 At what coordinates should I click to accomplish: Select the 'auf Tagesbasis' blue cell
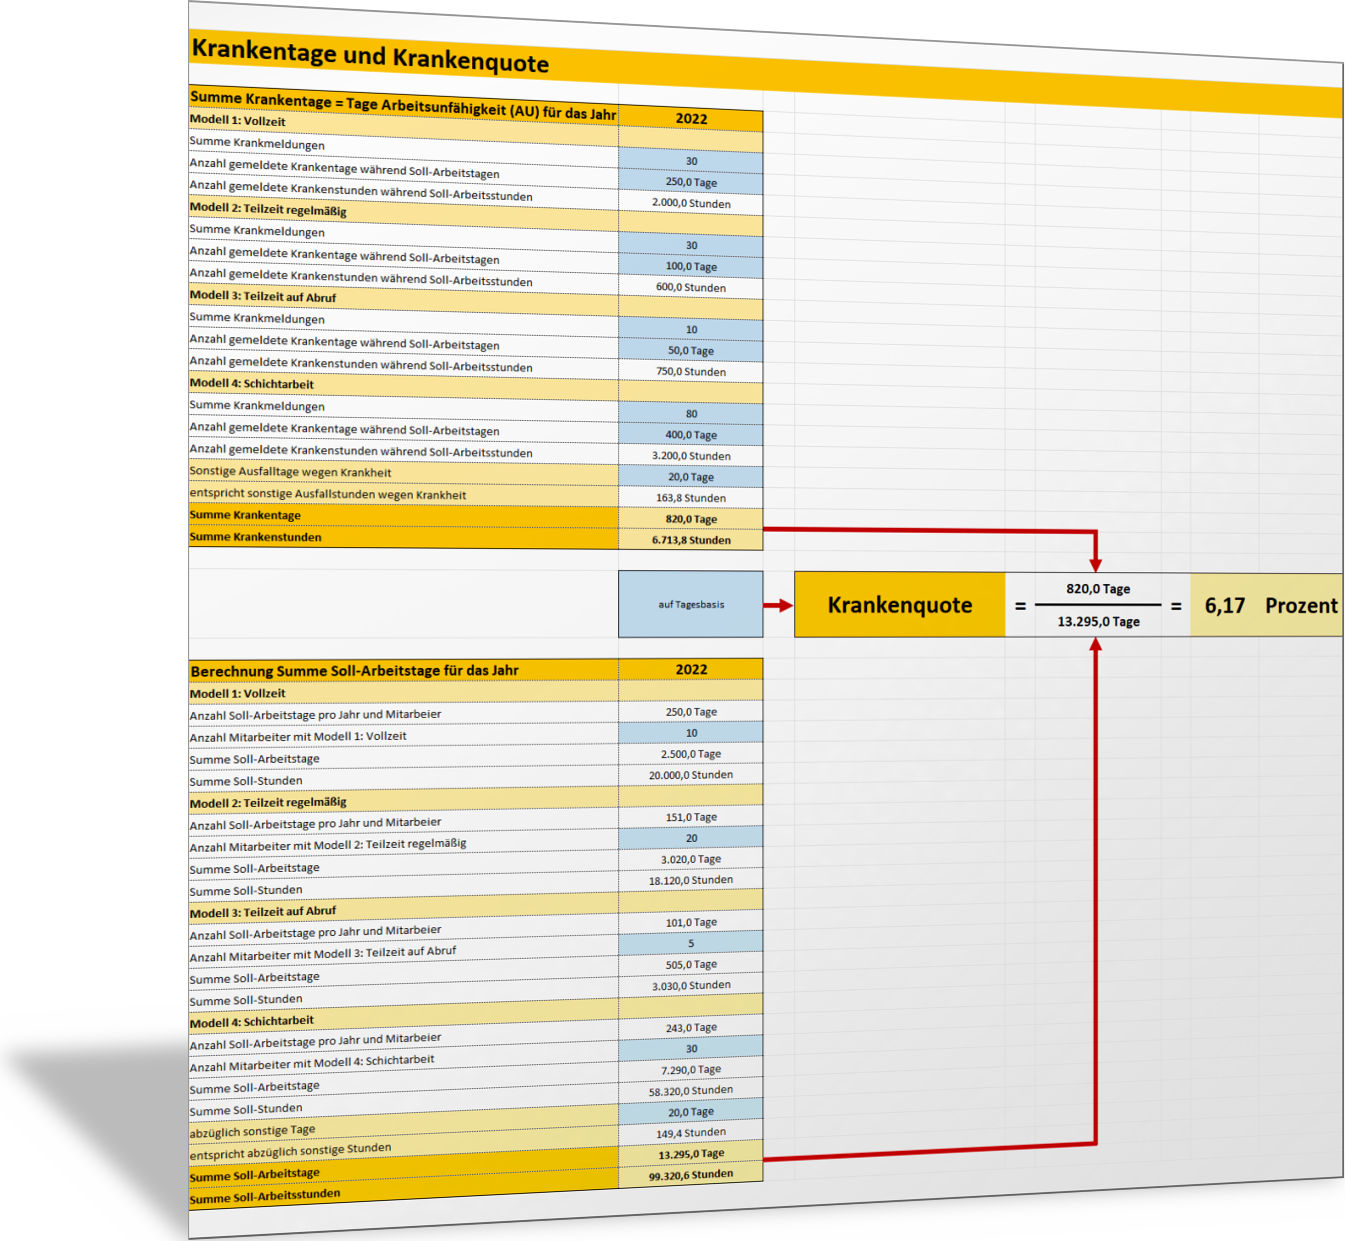(x=690, y=604)
